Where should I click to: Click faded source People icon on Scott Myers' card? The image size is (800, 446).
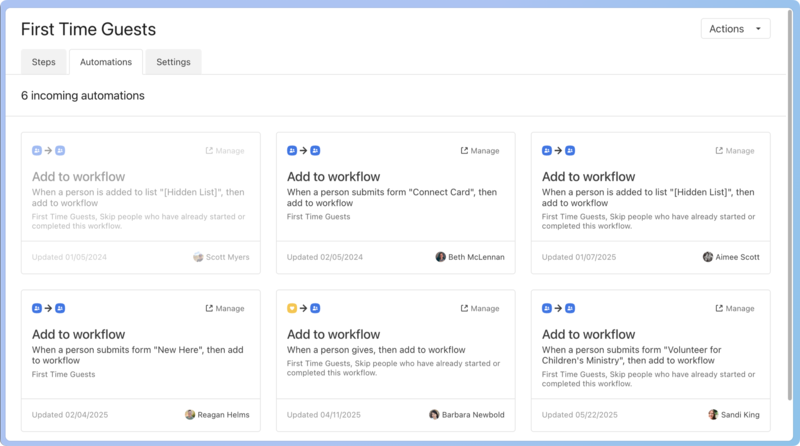click(x=37, y=151)
